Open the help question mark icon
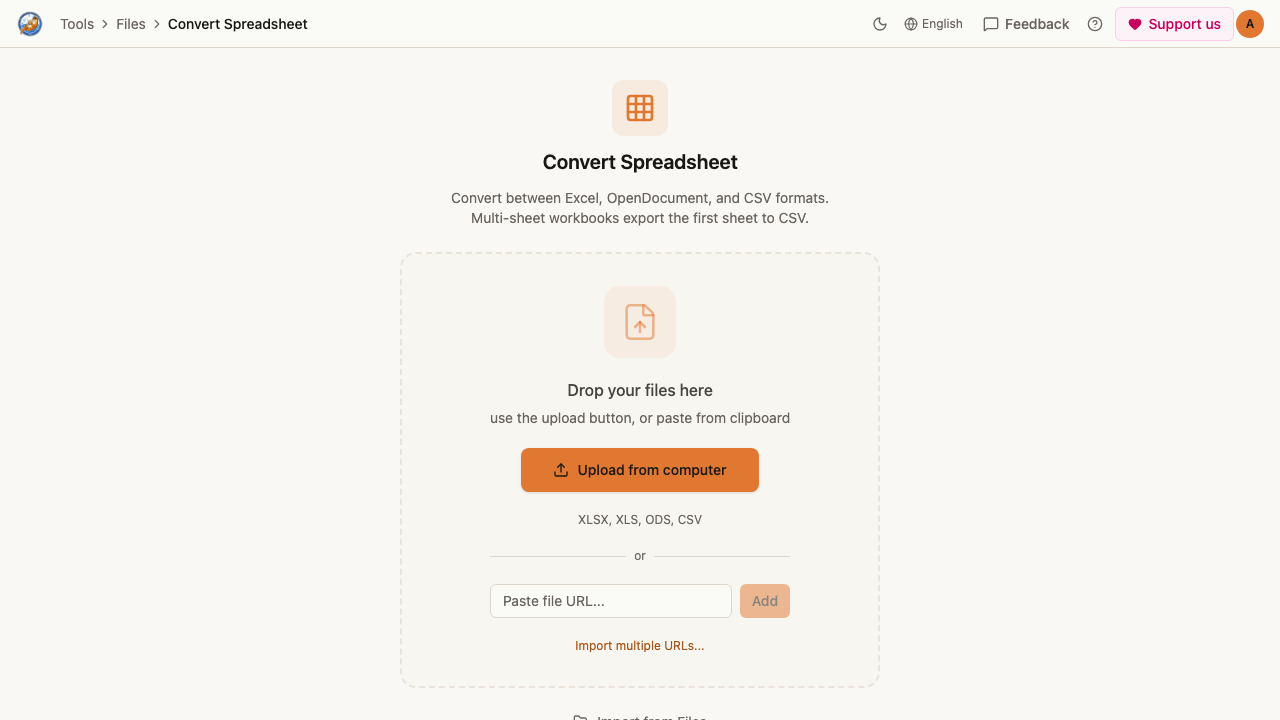Image resolution: width=1280 pixels, height=720 pixels. [x=1095, y=24]
